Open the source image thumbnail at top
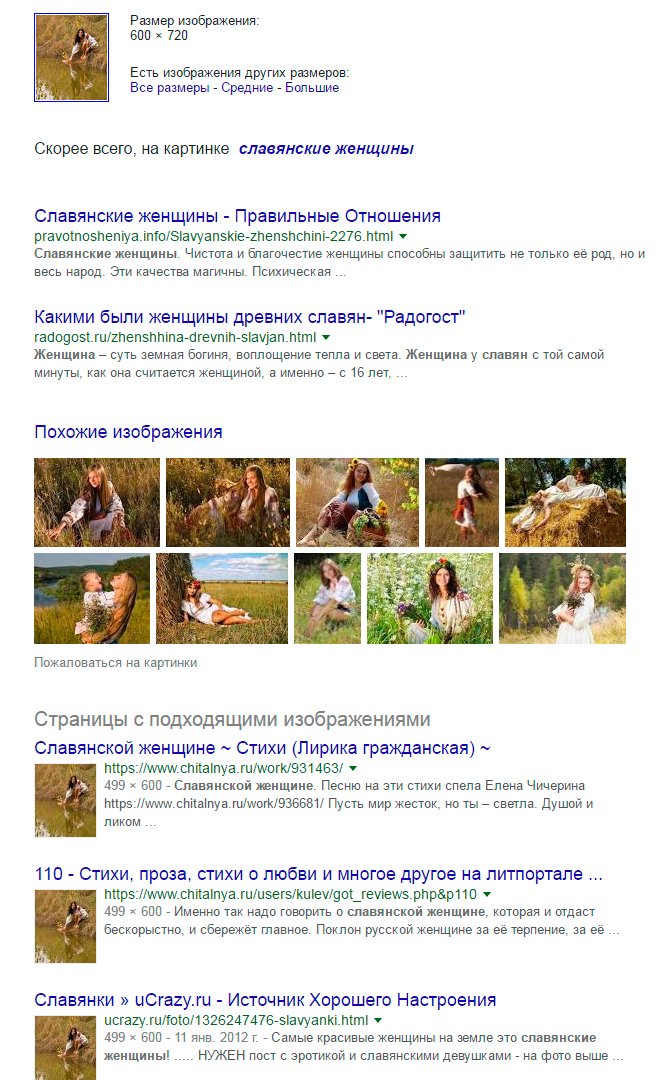The image size is (657, 1080). tap(72, 58)
